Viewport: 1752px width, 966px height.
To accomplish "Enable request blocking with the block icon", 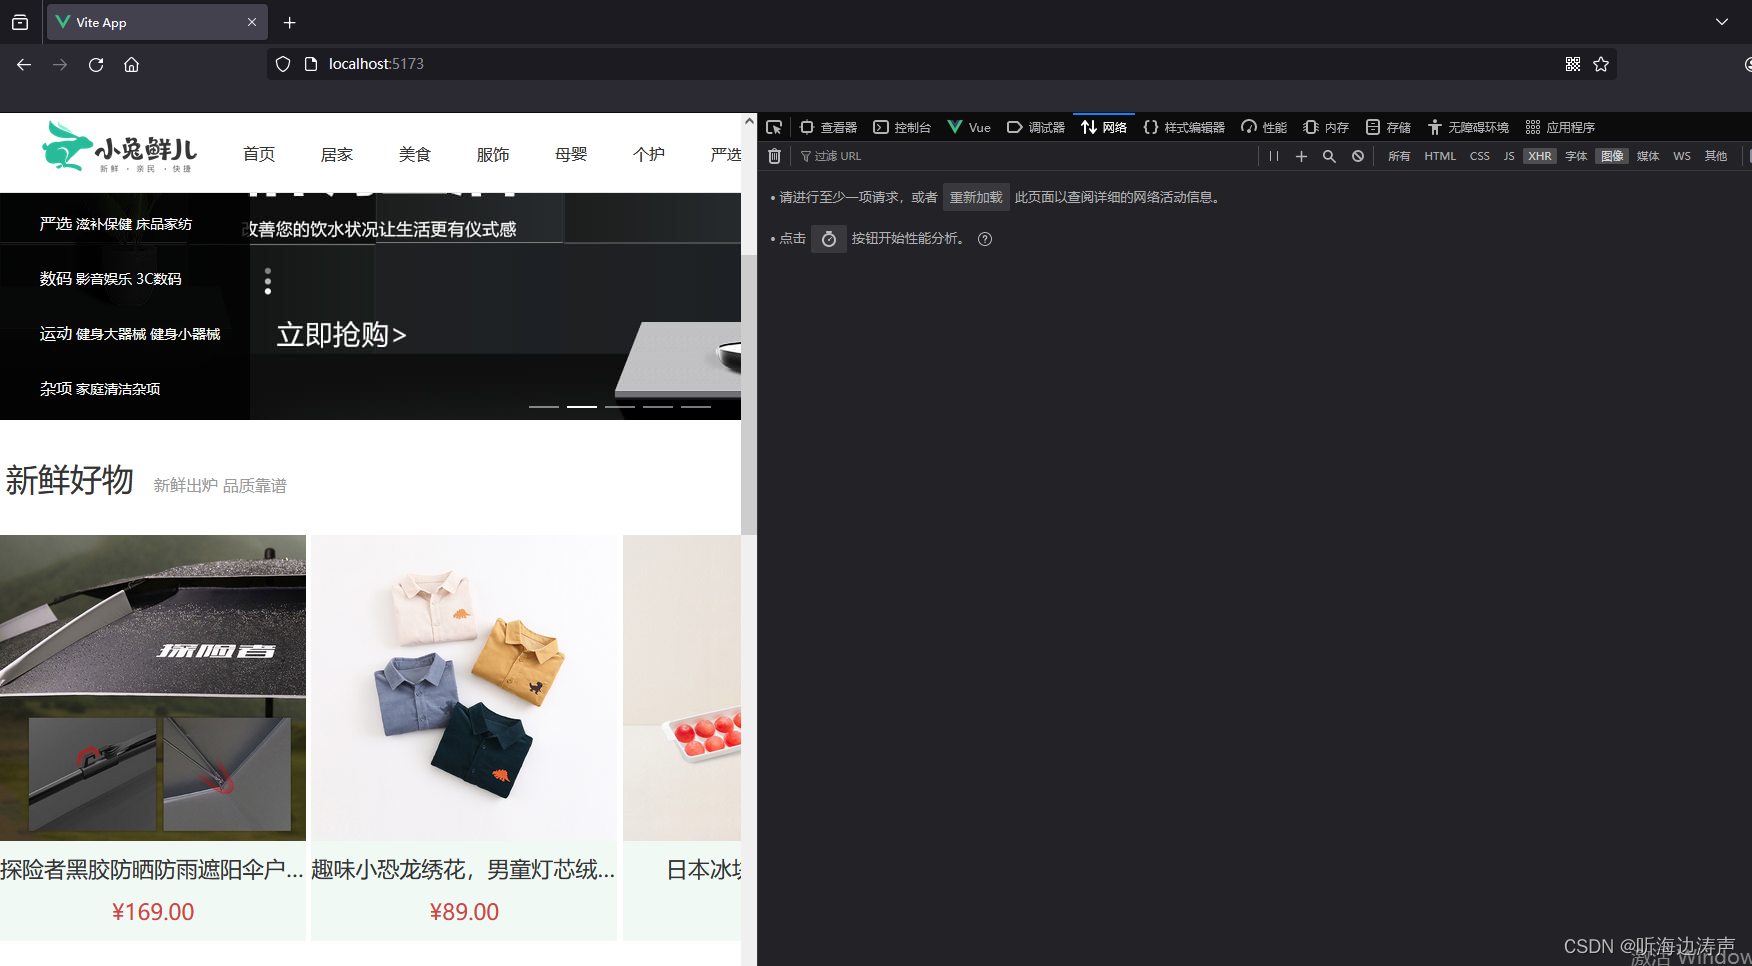I will [1357, 156].
